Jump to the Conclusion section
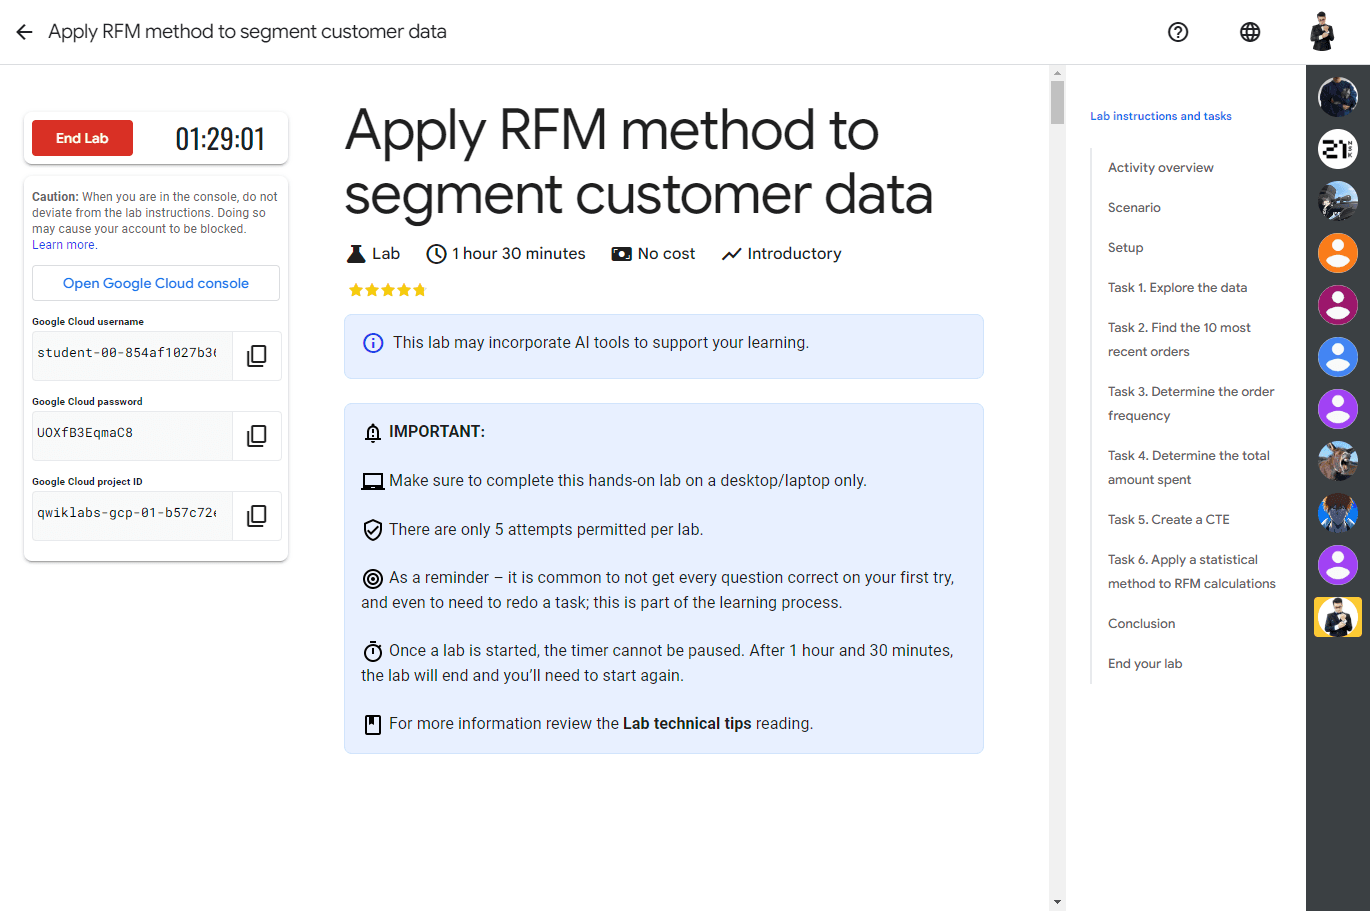Image resolution: width=1370 pixels, height=911 pixels. tap(1141, 624)
